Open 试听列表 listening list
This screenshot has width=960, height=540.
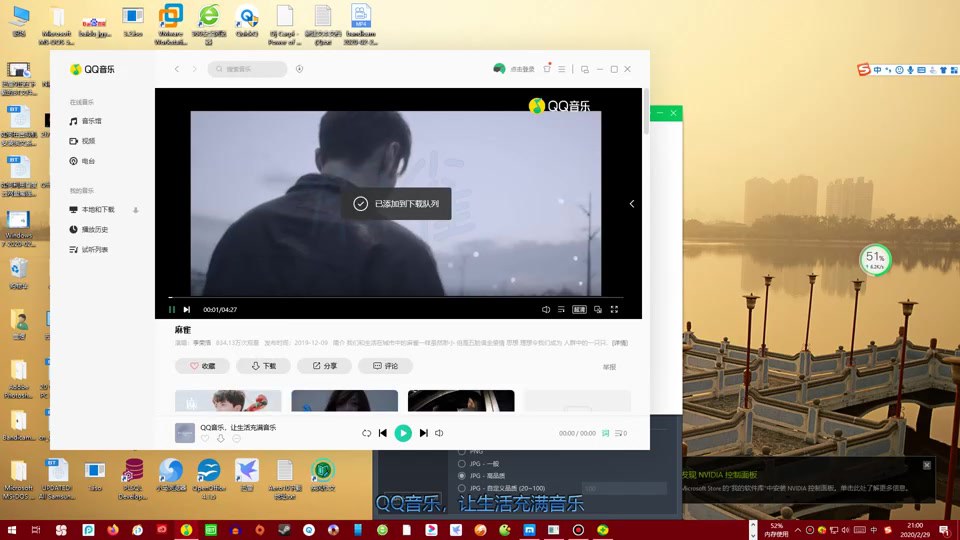pos(89,250)
